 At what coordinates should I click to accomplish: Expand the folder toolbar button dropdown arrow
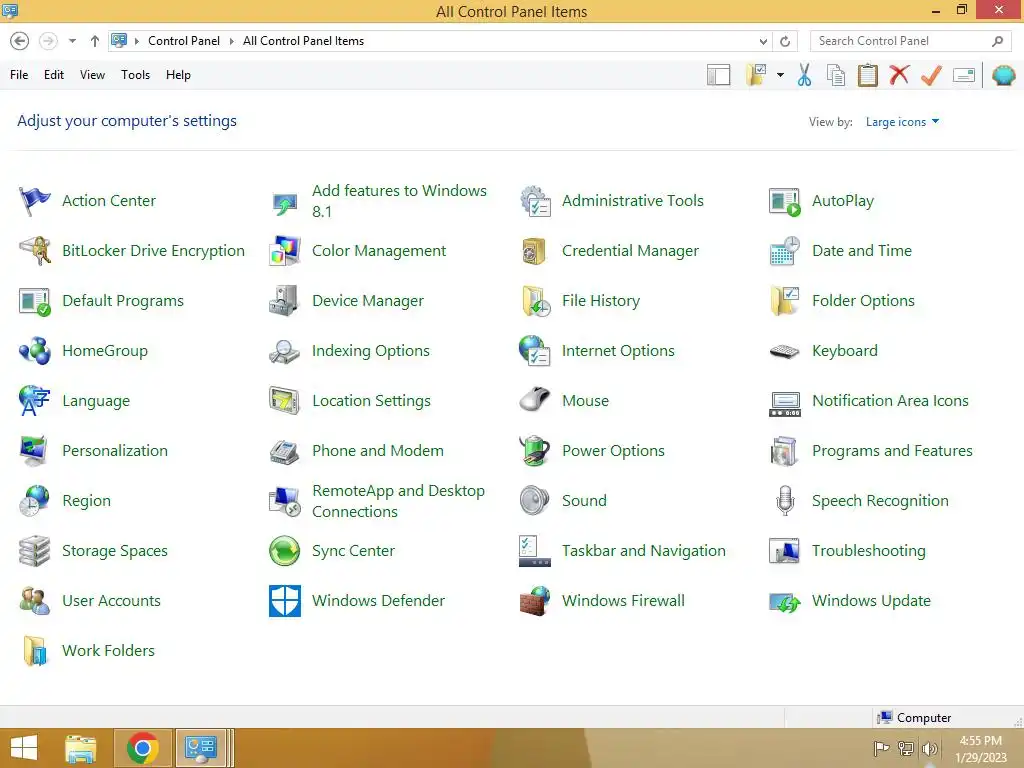pos(780,75)
